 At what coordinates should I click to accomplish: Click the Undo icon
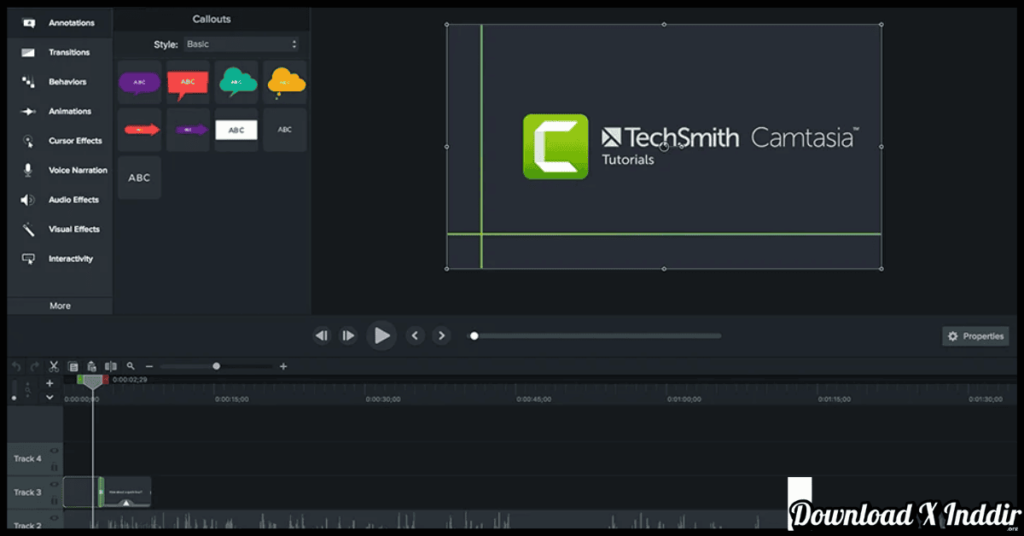(16, 366)
